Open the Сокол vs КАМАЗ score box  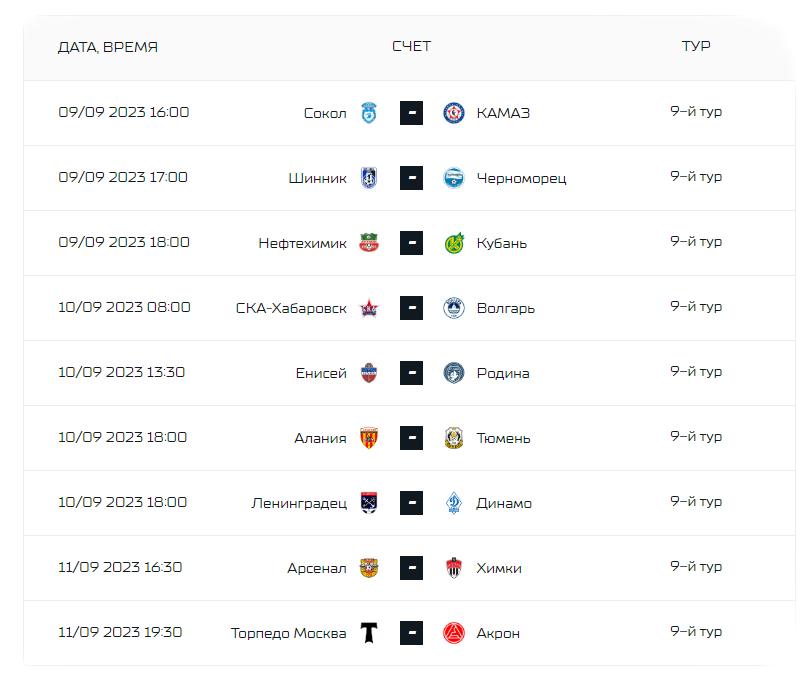pos(411,113)
